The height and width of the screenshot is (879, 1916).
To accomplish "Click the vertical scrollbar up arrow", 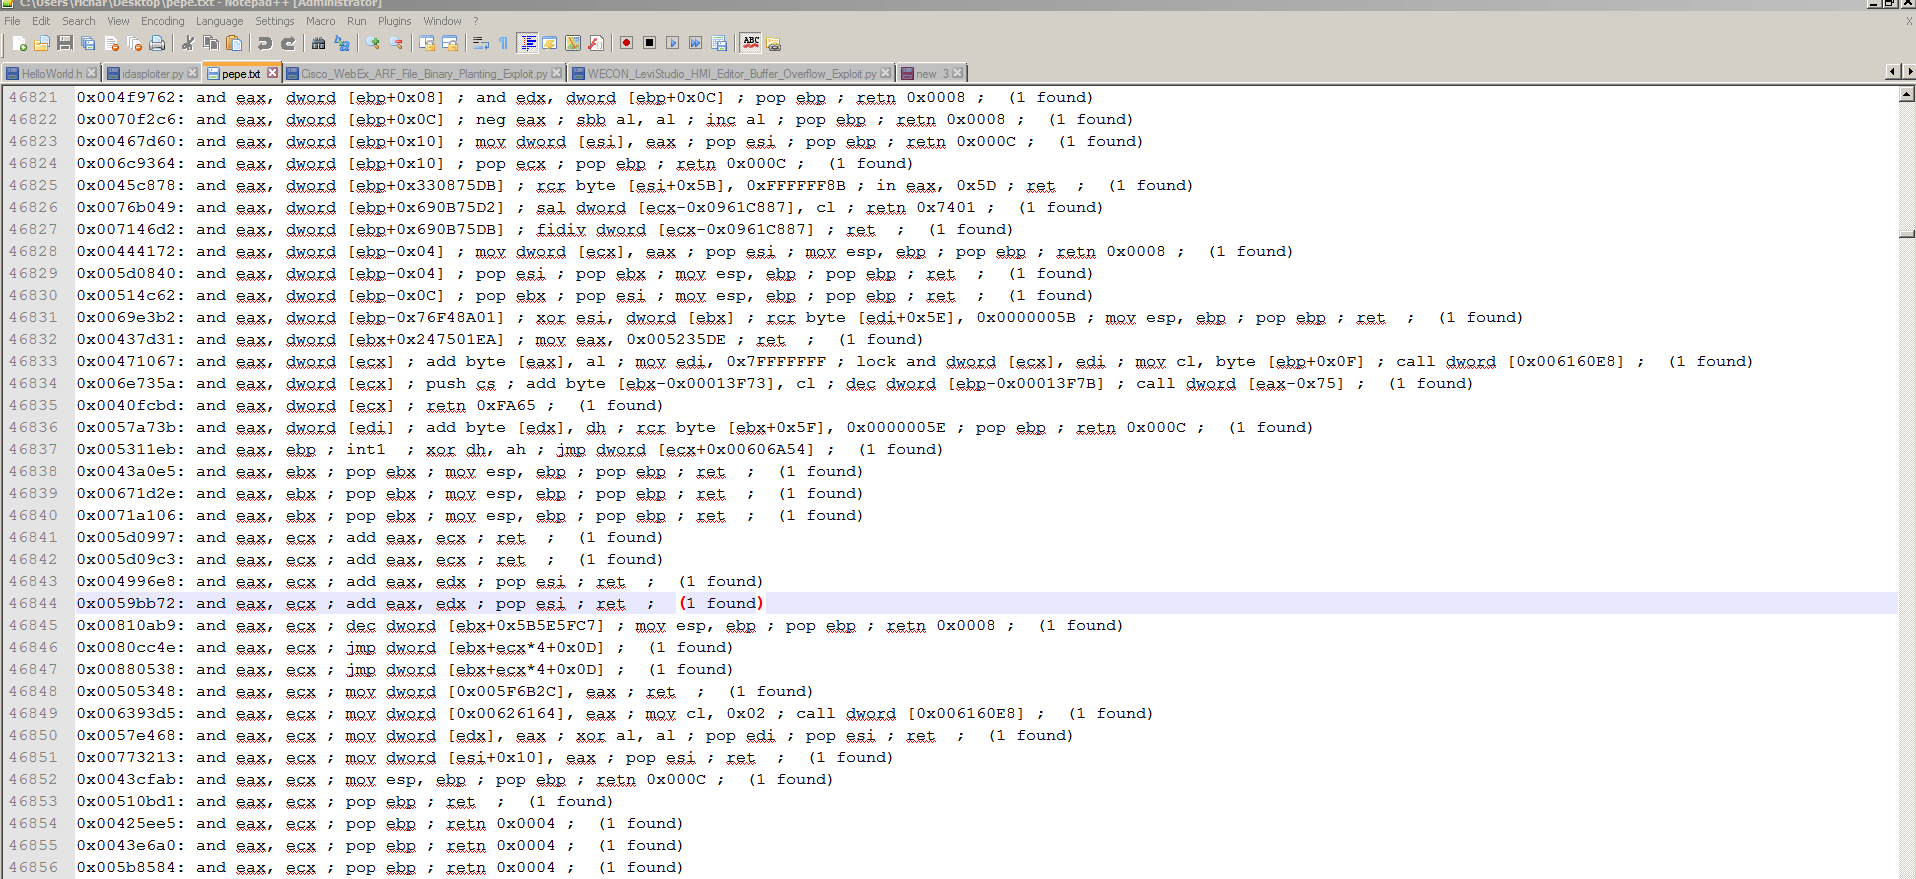I will coord(1906,95).
